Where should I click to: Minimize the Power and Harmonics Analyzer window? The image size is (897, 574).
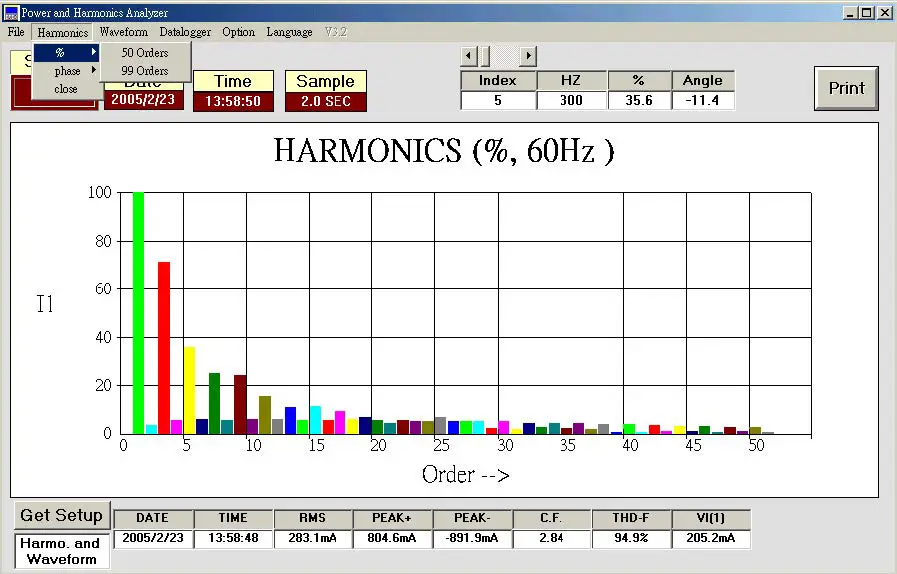coord(851,13)
